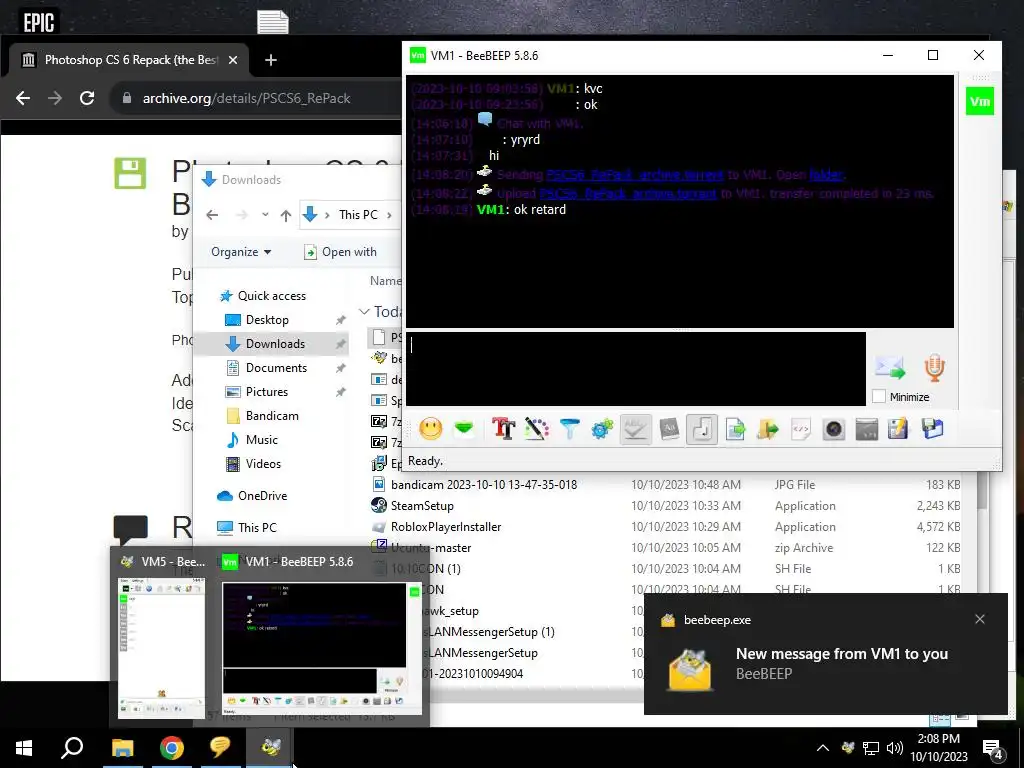Click the dark window icon in chat toolbar
The width and height of the screenshot is (1024, 768).
[867, 429]
